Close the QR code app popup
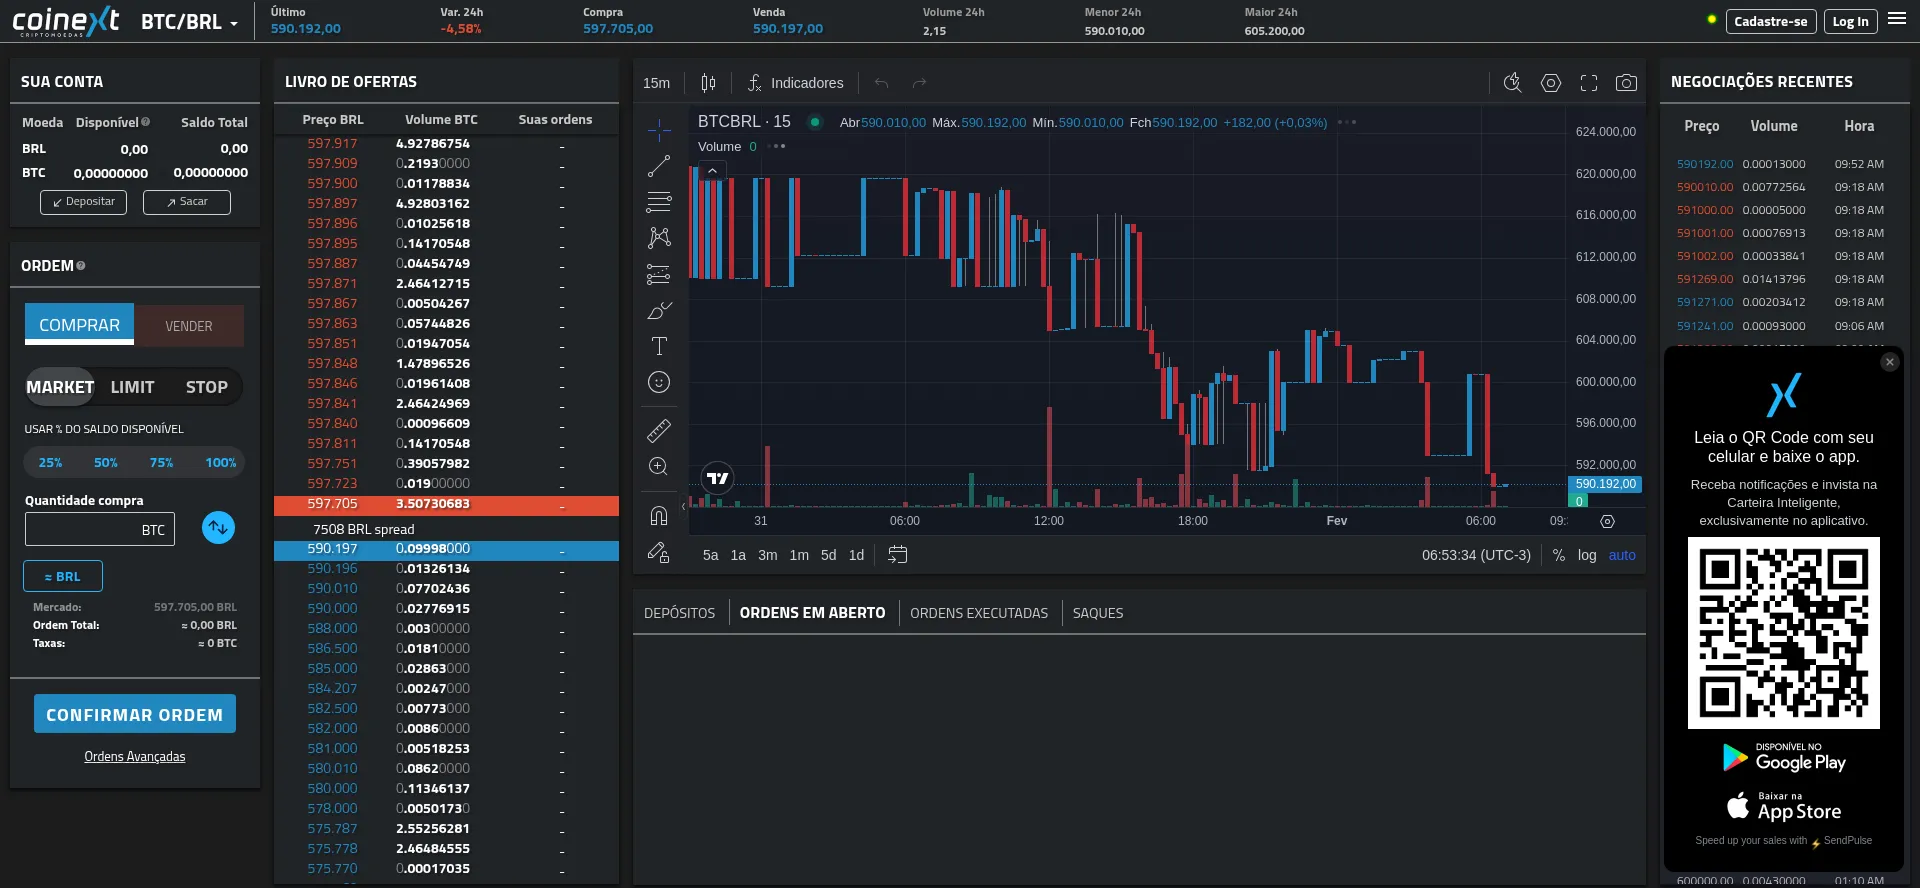Image resolution: width=1920 pixels, height=888 pixels. click(1889, 362)
